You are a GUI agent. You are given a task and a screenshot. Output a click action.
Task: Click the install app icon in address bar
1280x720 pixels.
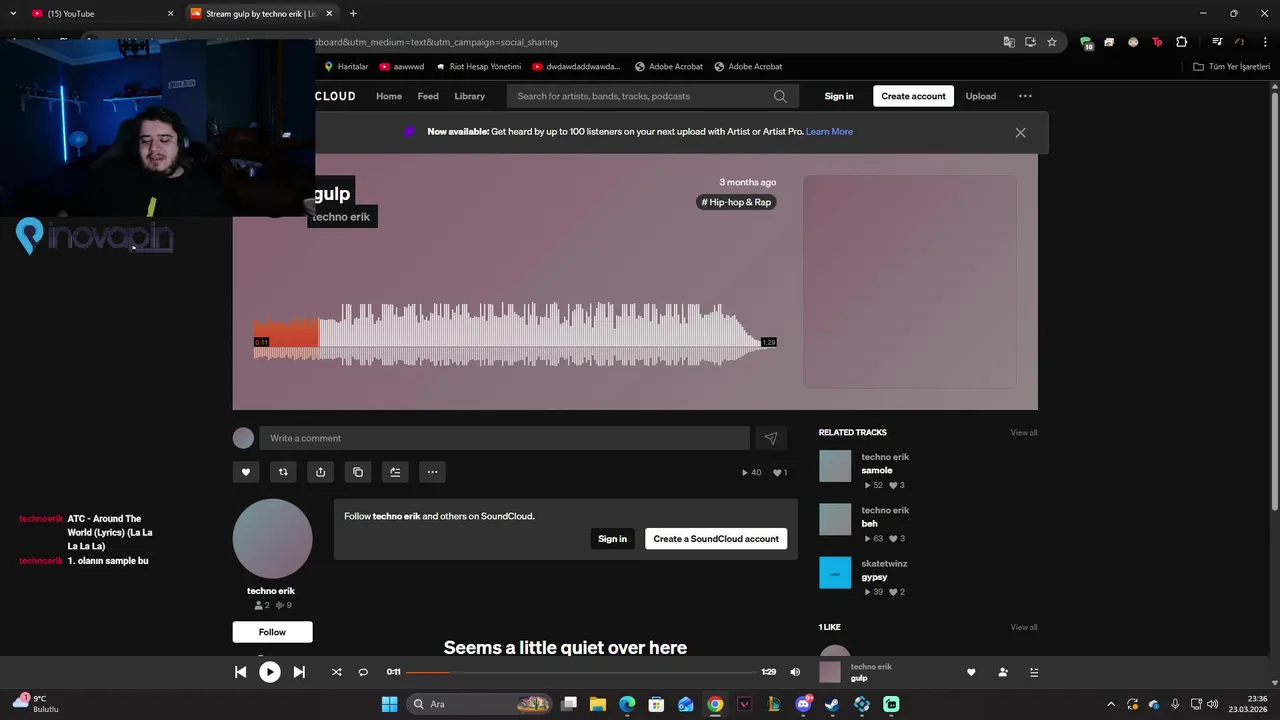[x=1030, y=42]
